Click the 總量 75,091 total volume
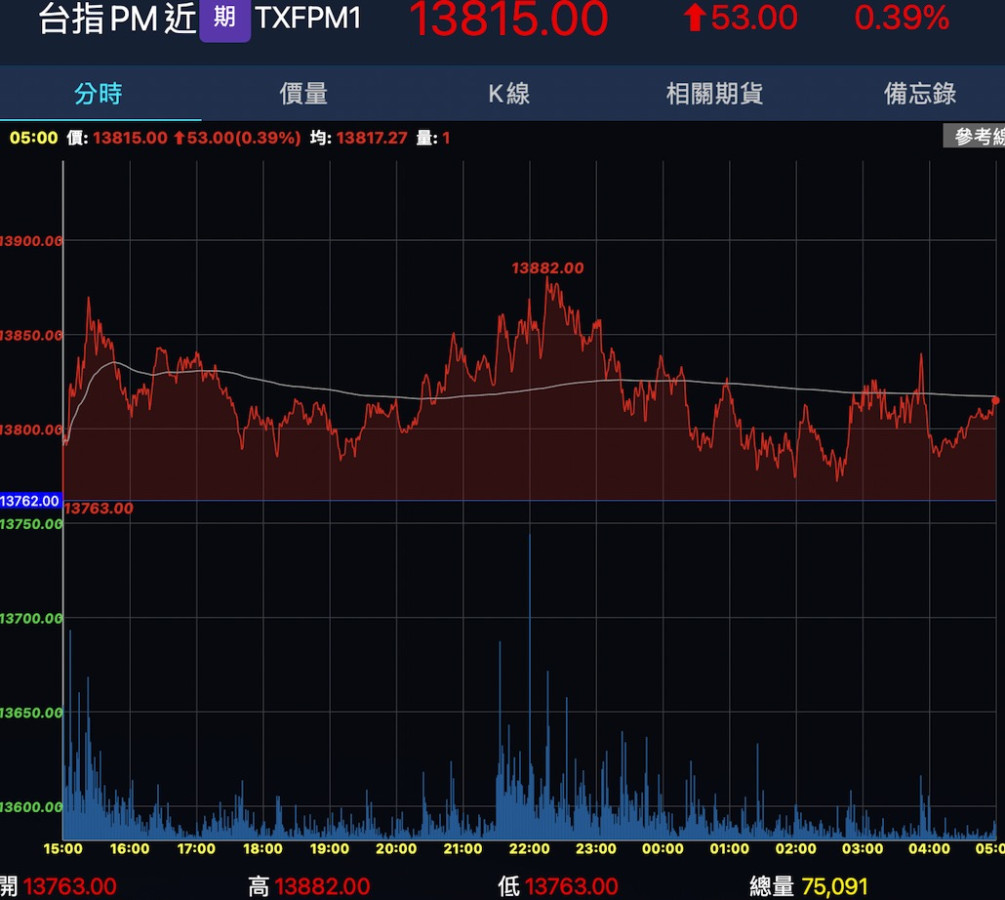This screenshot has height=900, width=1005. [x=809, y=886]
